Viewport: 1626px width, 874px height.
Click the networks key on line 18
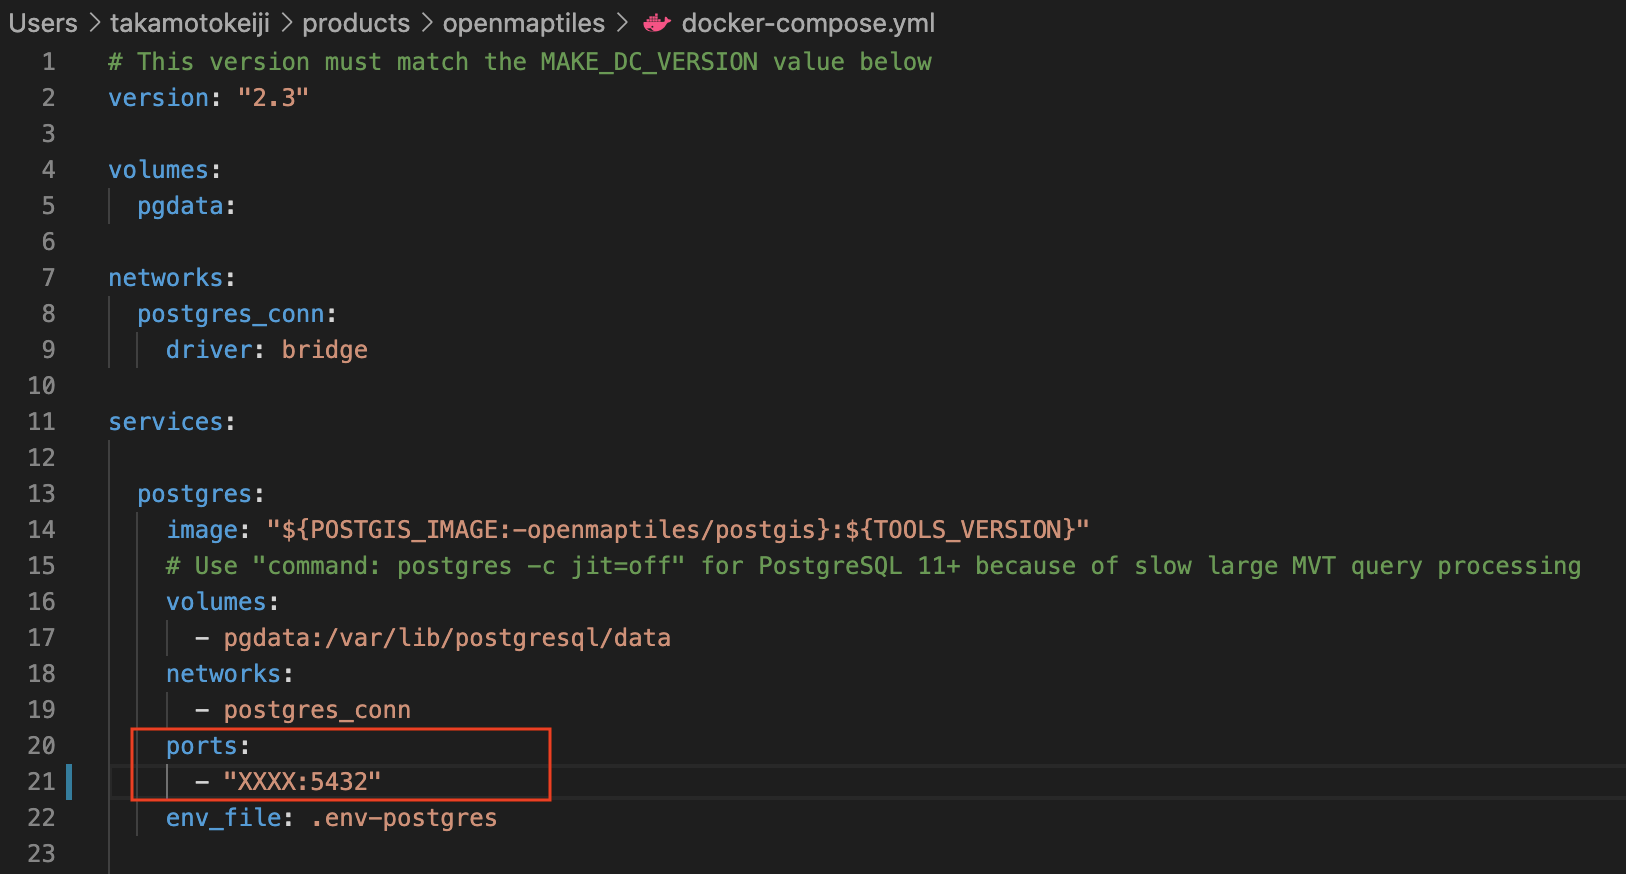click(223, 674)
